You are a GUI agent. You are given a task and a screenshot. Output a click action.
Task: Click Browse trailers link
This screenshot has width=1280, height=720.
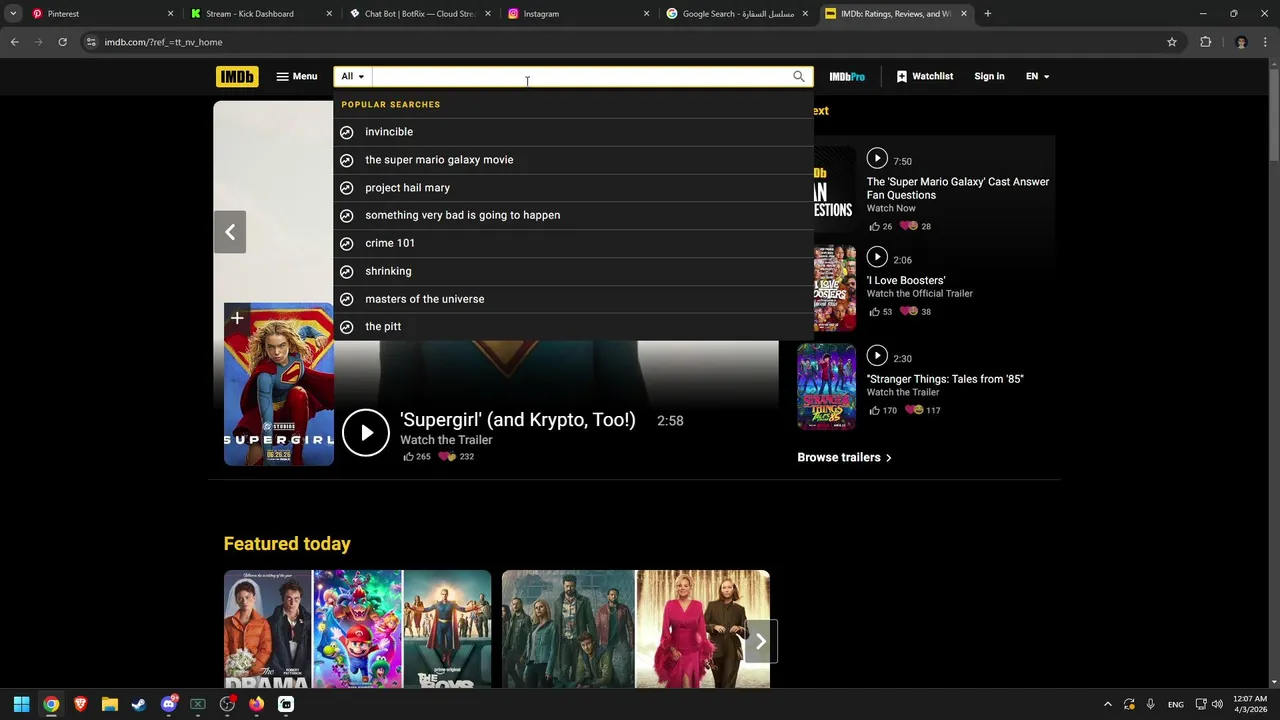(844, 458)
